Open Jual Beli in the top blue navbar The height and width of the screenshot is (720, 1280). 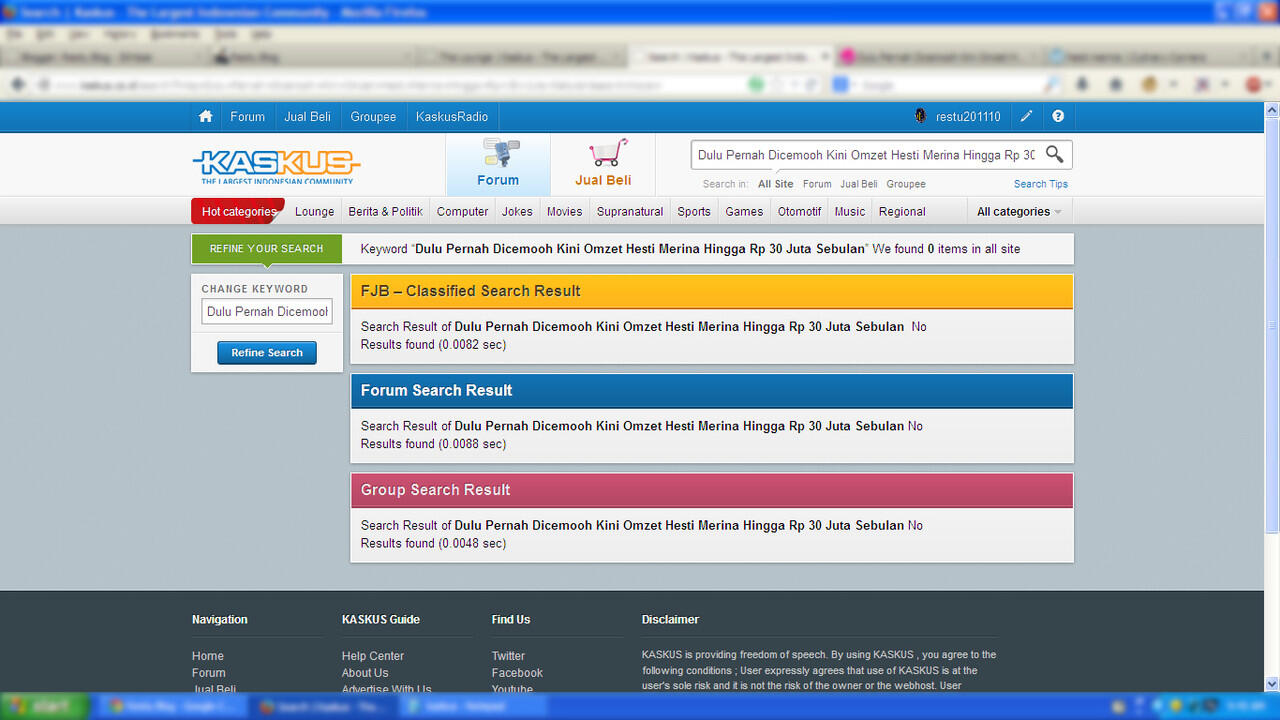coord(307,117)
